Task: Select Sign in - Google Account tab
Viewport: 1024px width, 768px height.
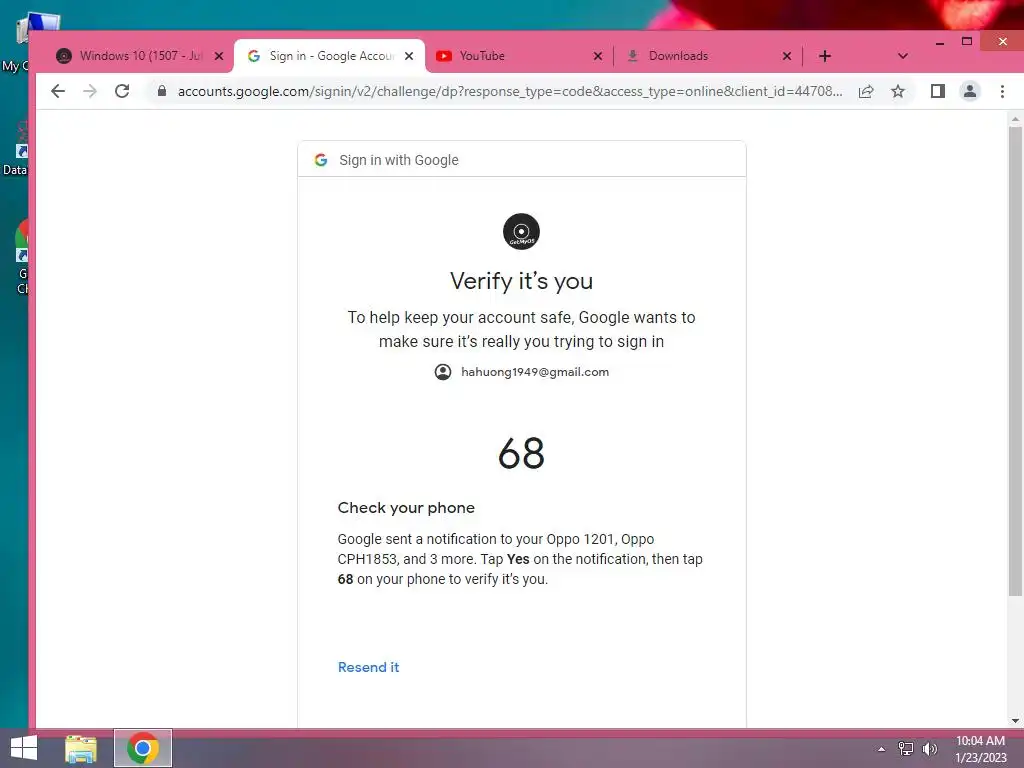Action: 329,56
